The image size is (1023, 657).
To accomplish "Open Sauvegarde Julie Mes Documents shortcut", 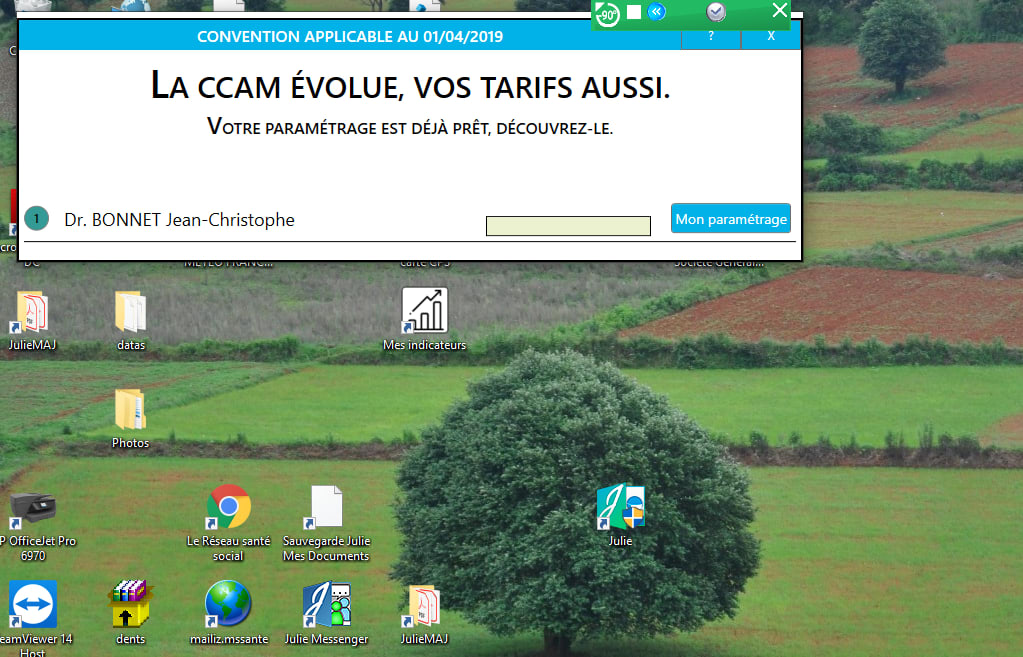I will pos(326,508).
